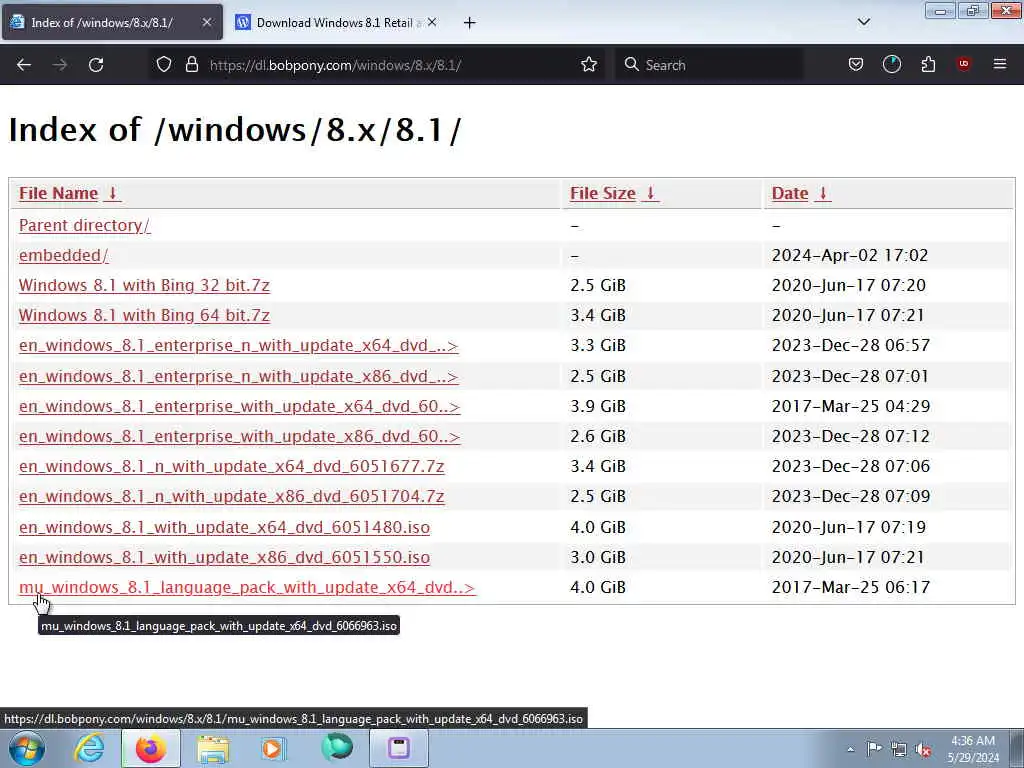Click the descending arrow next to Date

click(823, 193)
